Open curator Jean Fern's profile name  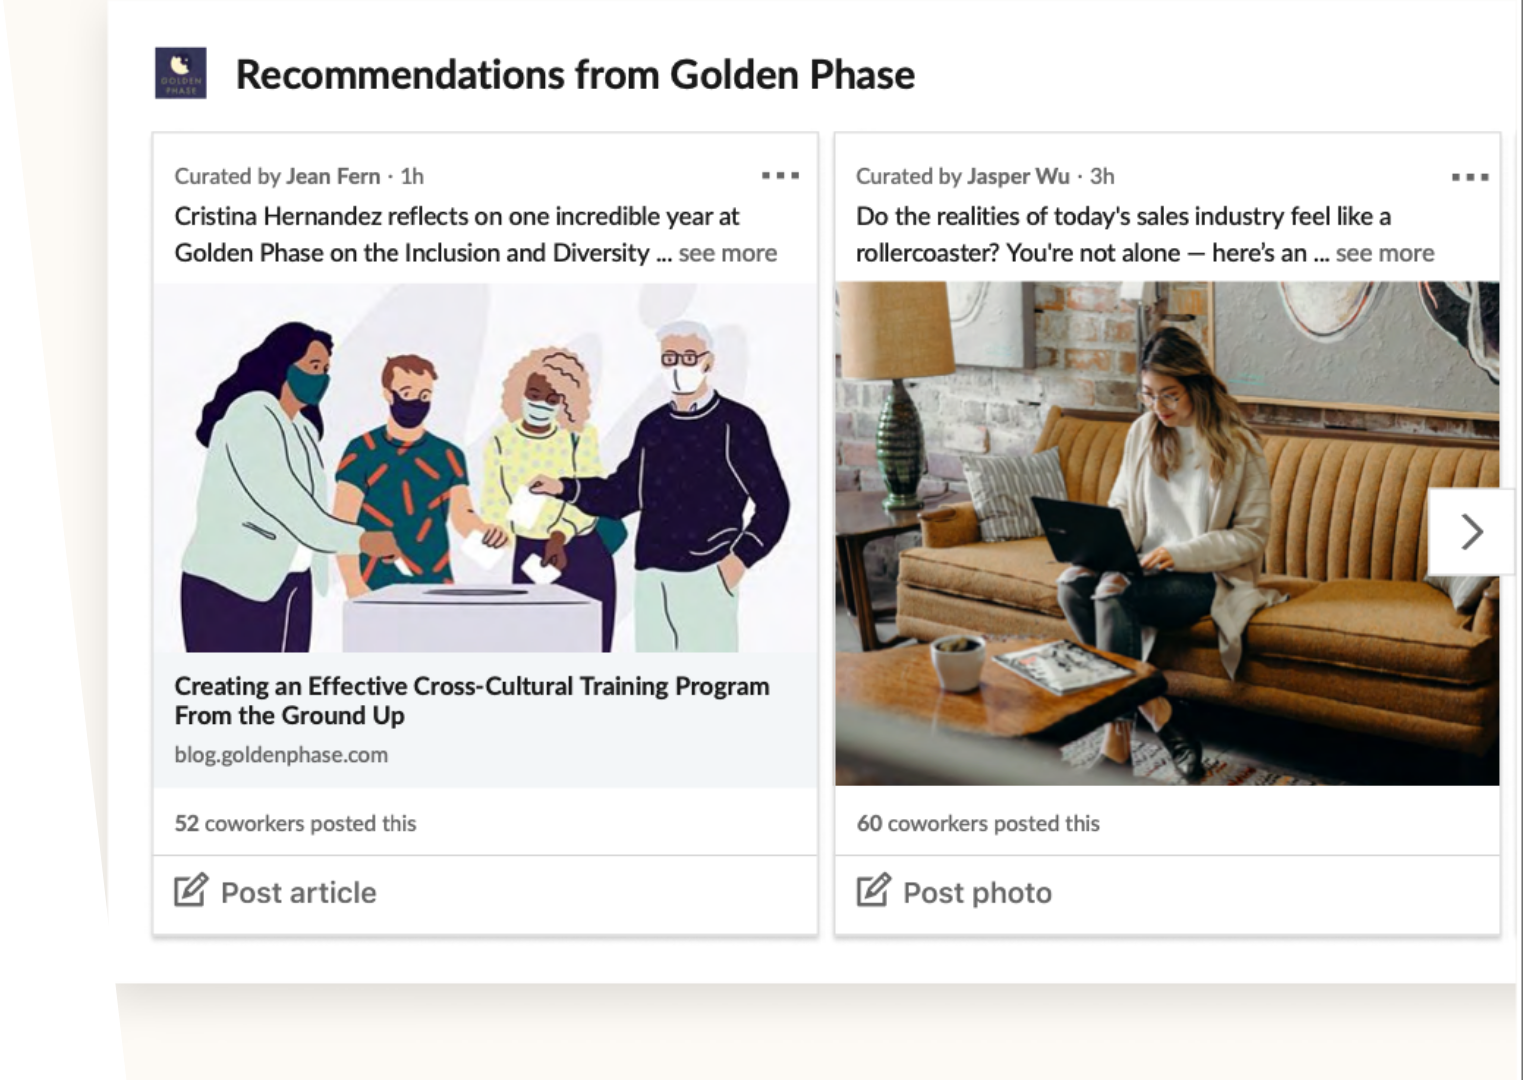333,176
